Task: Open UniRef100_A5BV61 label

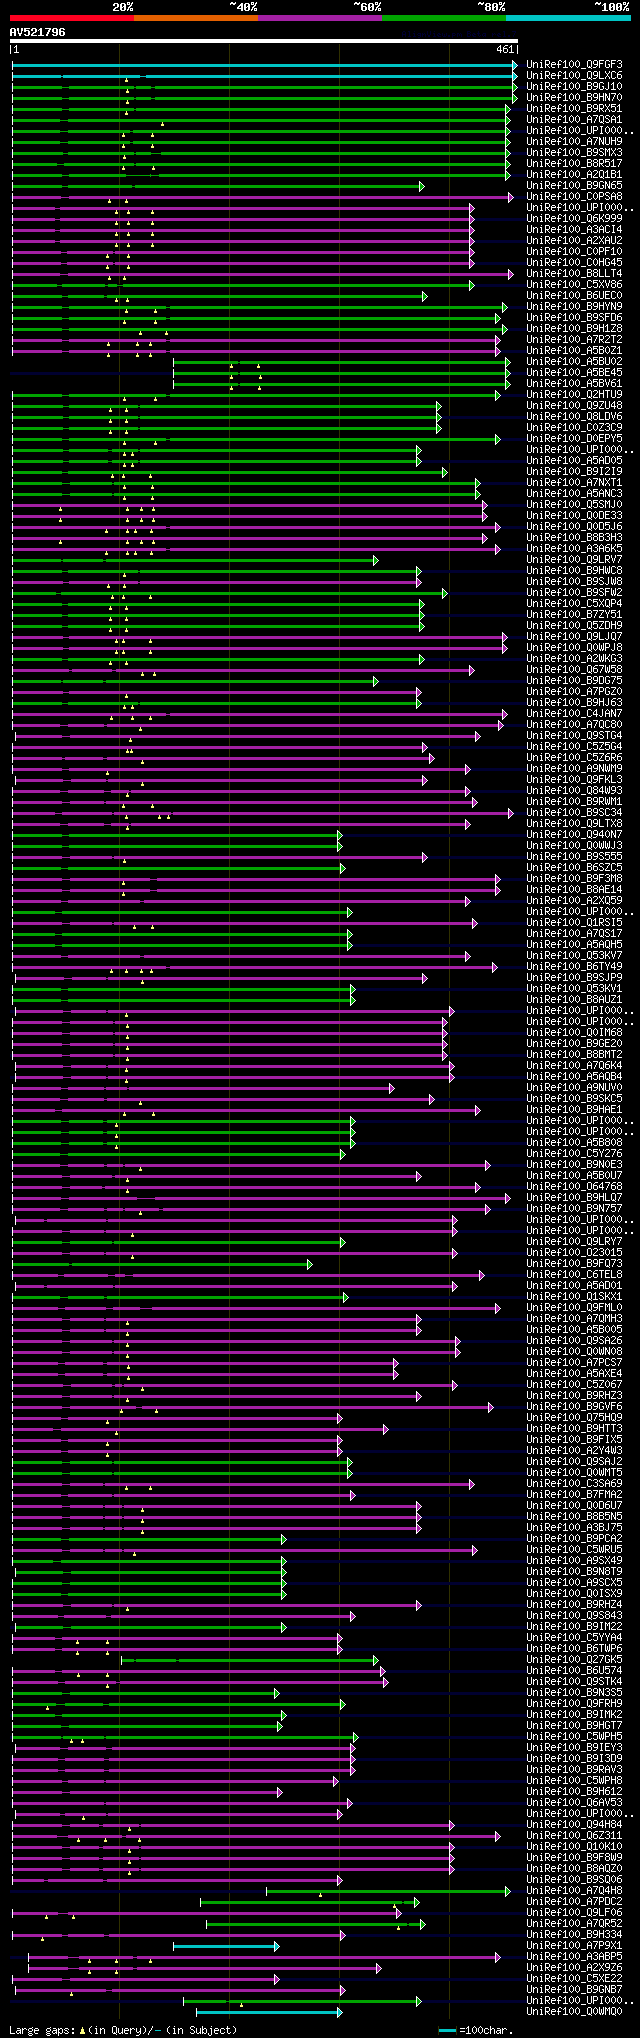Action: 574,384
